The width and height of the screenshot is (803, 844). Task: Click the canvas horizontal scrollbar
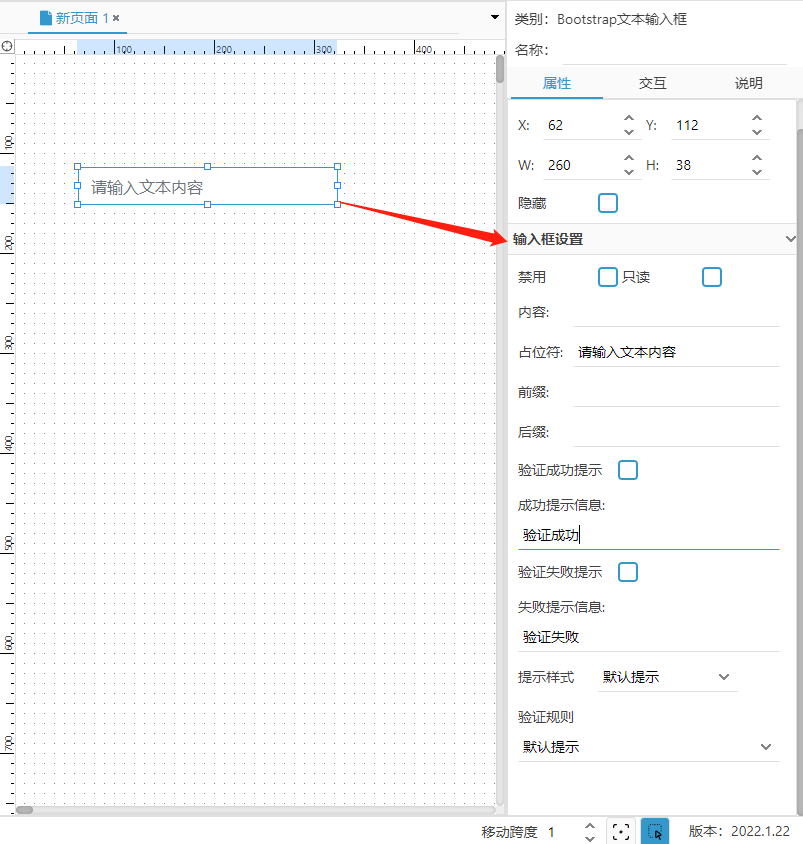[24, 810]
